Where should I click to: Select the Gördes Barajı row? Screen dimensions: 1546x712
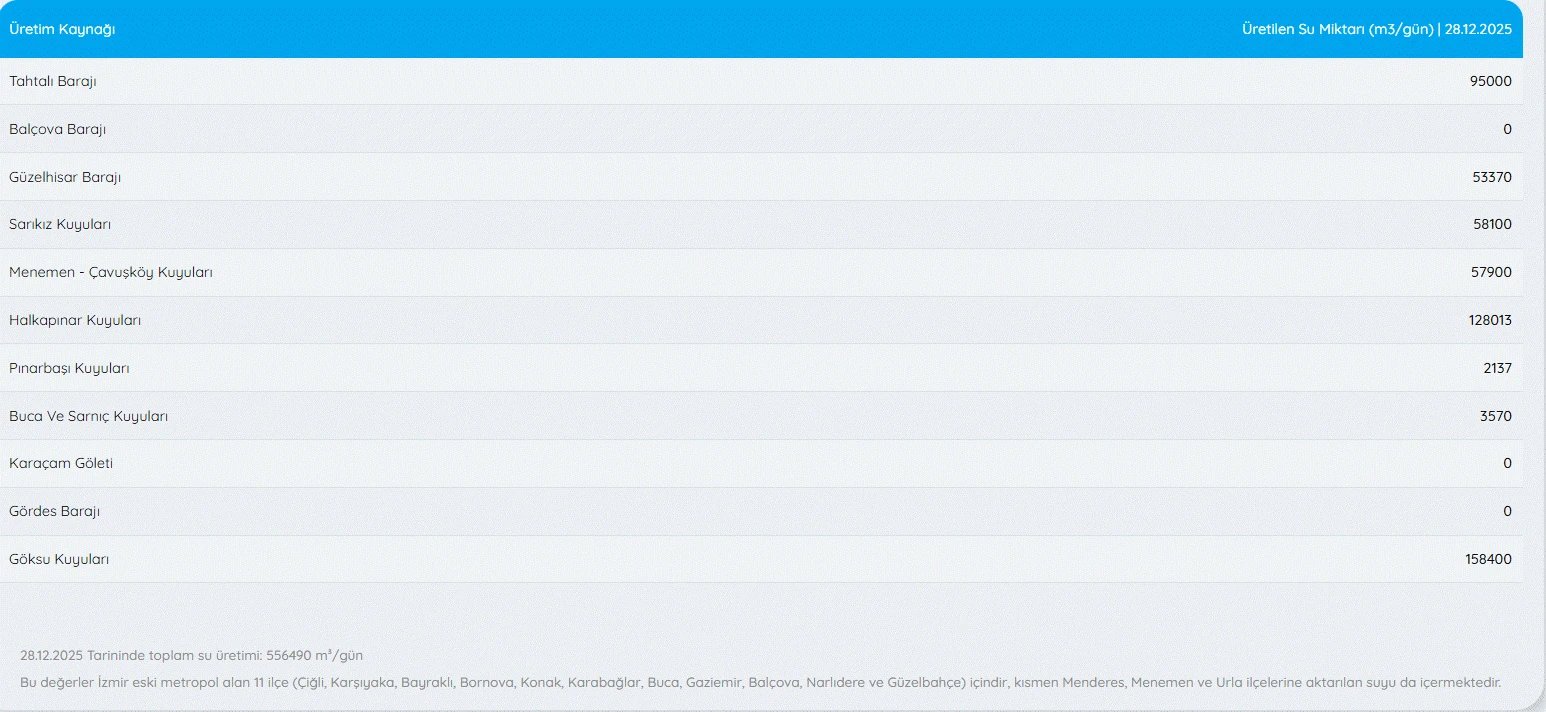pos(761,512)
